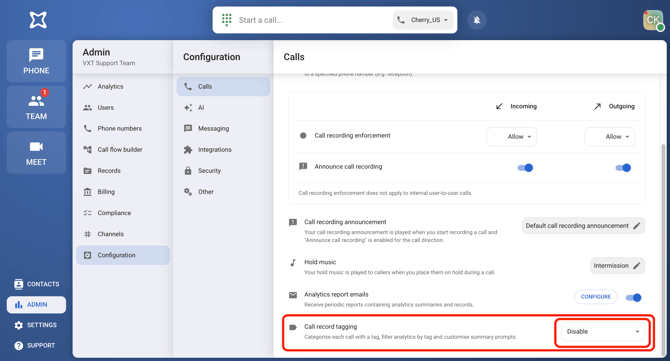Image resolution: width=670 pixels, height=361 pixels.
Task: Click the Configuration sidebar icon
Action: [88, 255]
